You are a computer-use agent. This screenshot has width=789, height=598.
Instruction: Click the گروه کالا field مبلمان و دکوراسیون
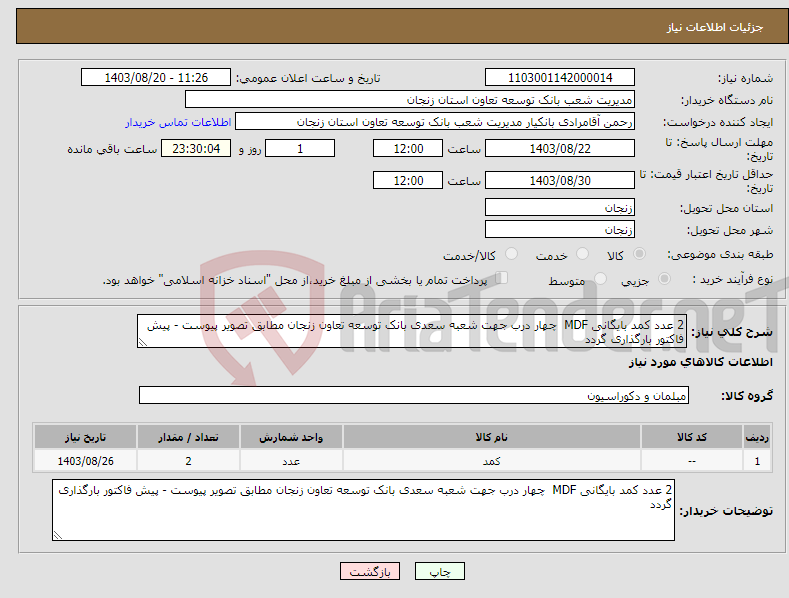[414, 396]
